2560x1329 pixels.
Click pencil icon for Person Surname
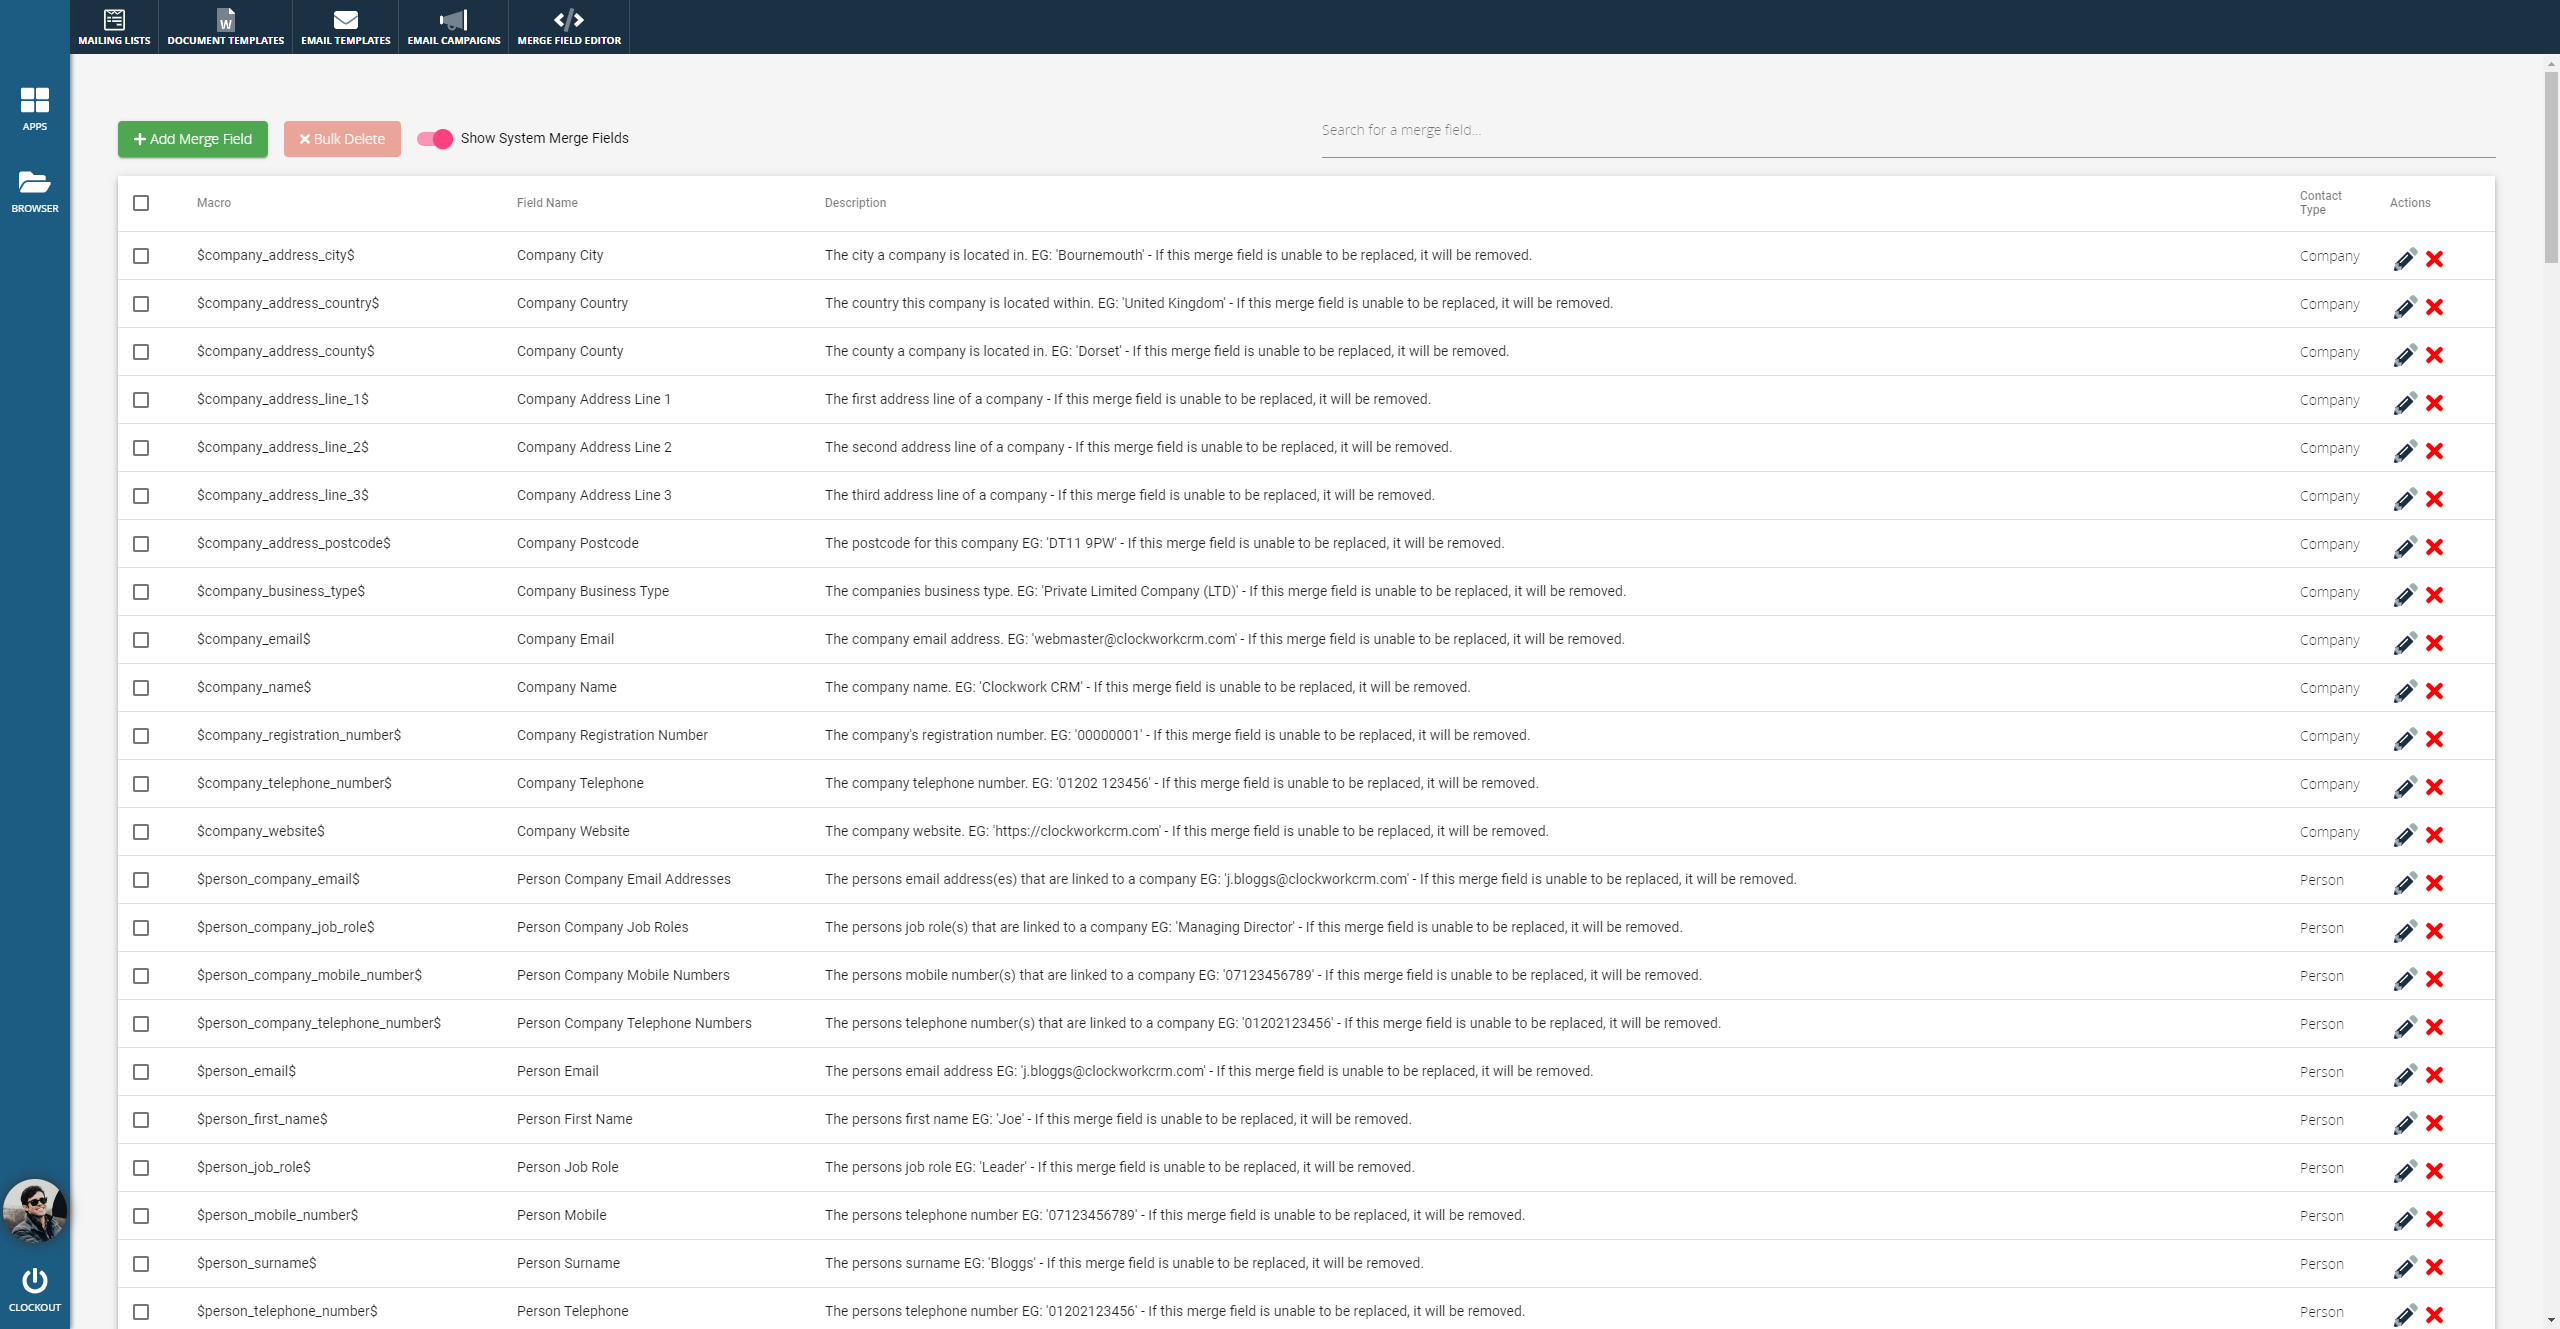2405,1267
